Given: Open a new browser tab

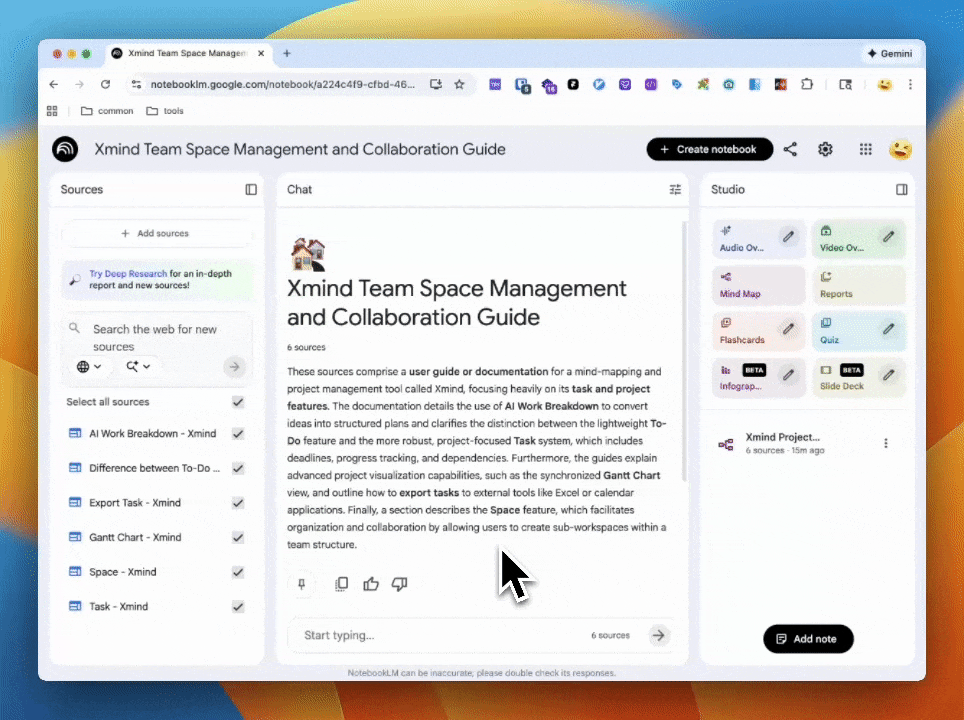Looking at the screenshot, I should (286, 53).
